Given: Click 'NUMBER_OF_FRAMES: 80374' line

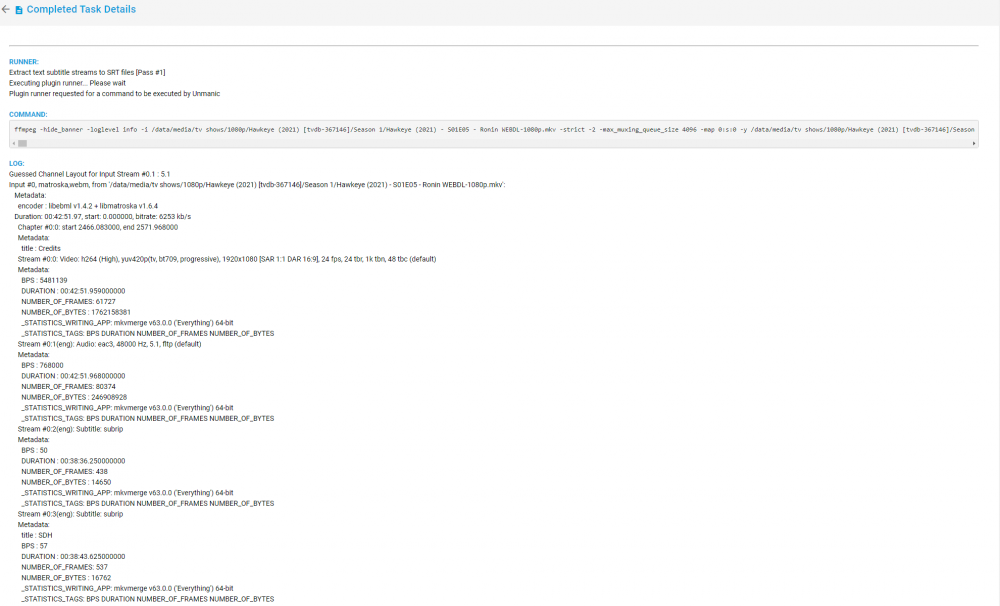Looking at the screenshot, I should click(68, 387).
